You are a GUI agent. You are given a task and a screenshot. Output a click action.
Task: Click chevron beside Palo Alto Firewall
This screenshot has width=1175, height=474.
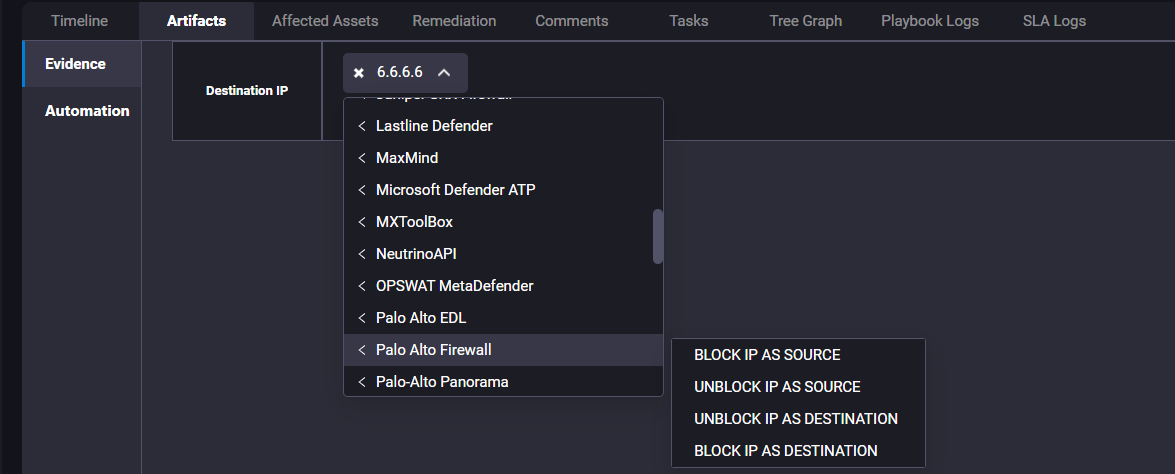(x=362, y=350)
